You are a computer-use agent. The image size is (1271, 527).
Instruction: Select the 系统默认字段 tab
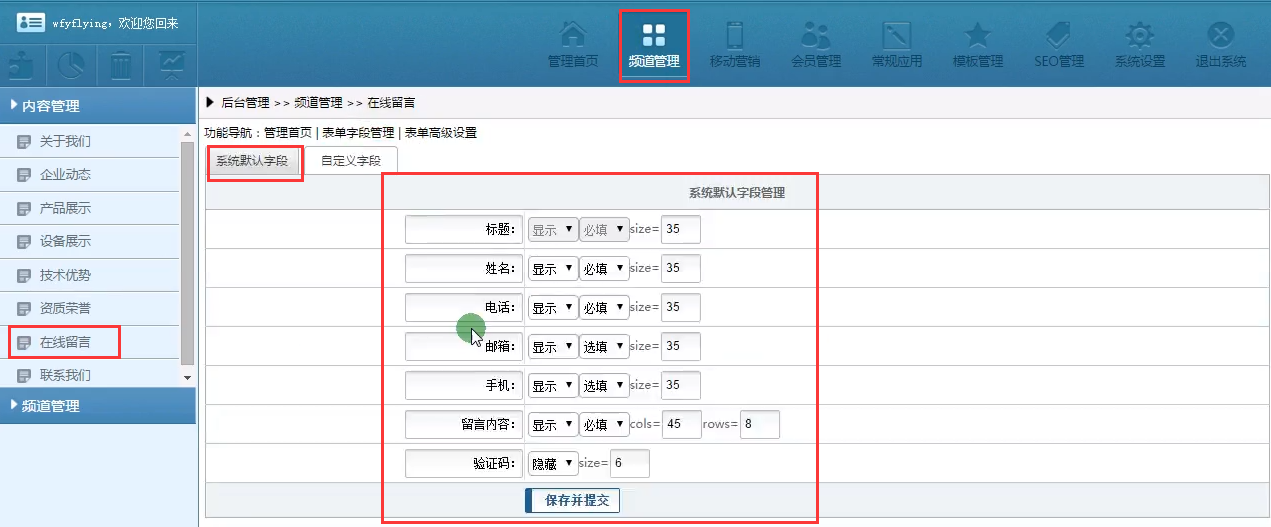coord(255,162)
